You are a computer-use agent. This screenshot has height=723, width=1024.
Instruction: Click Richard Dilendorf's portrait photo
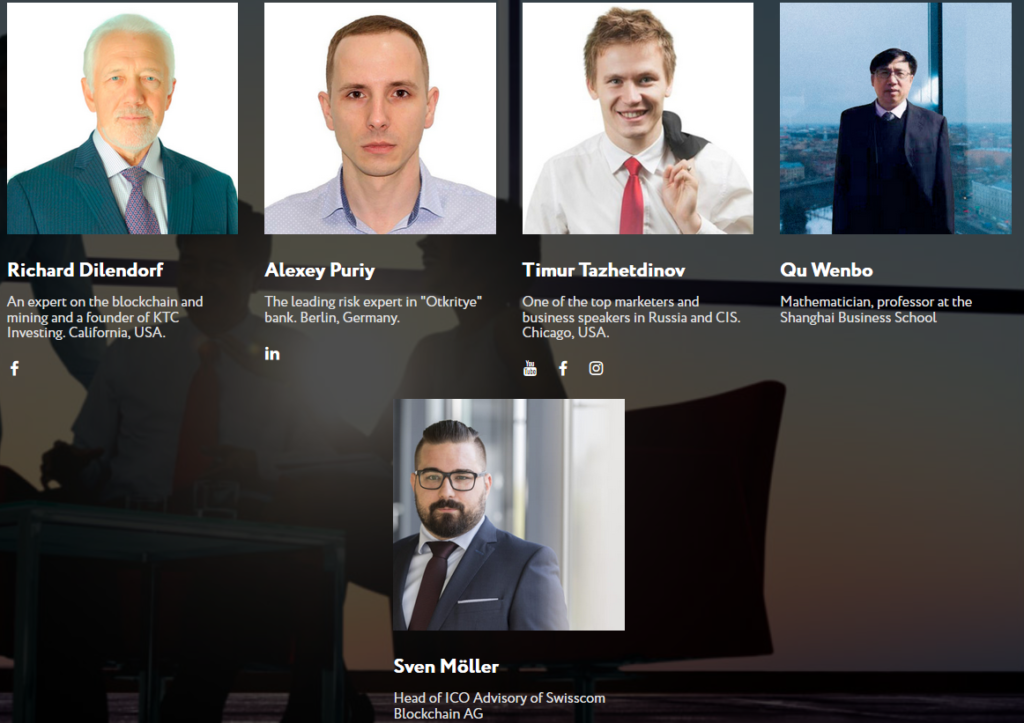click(122, 118)
